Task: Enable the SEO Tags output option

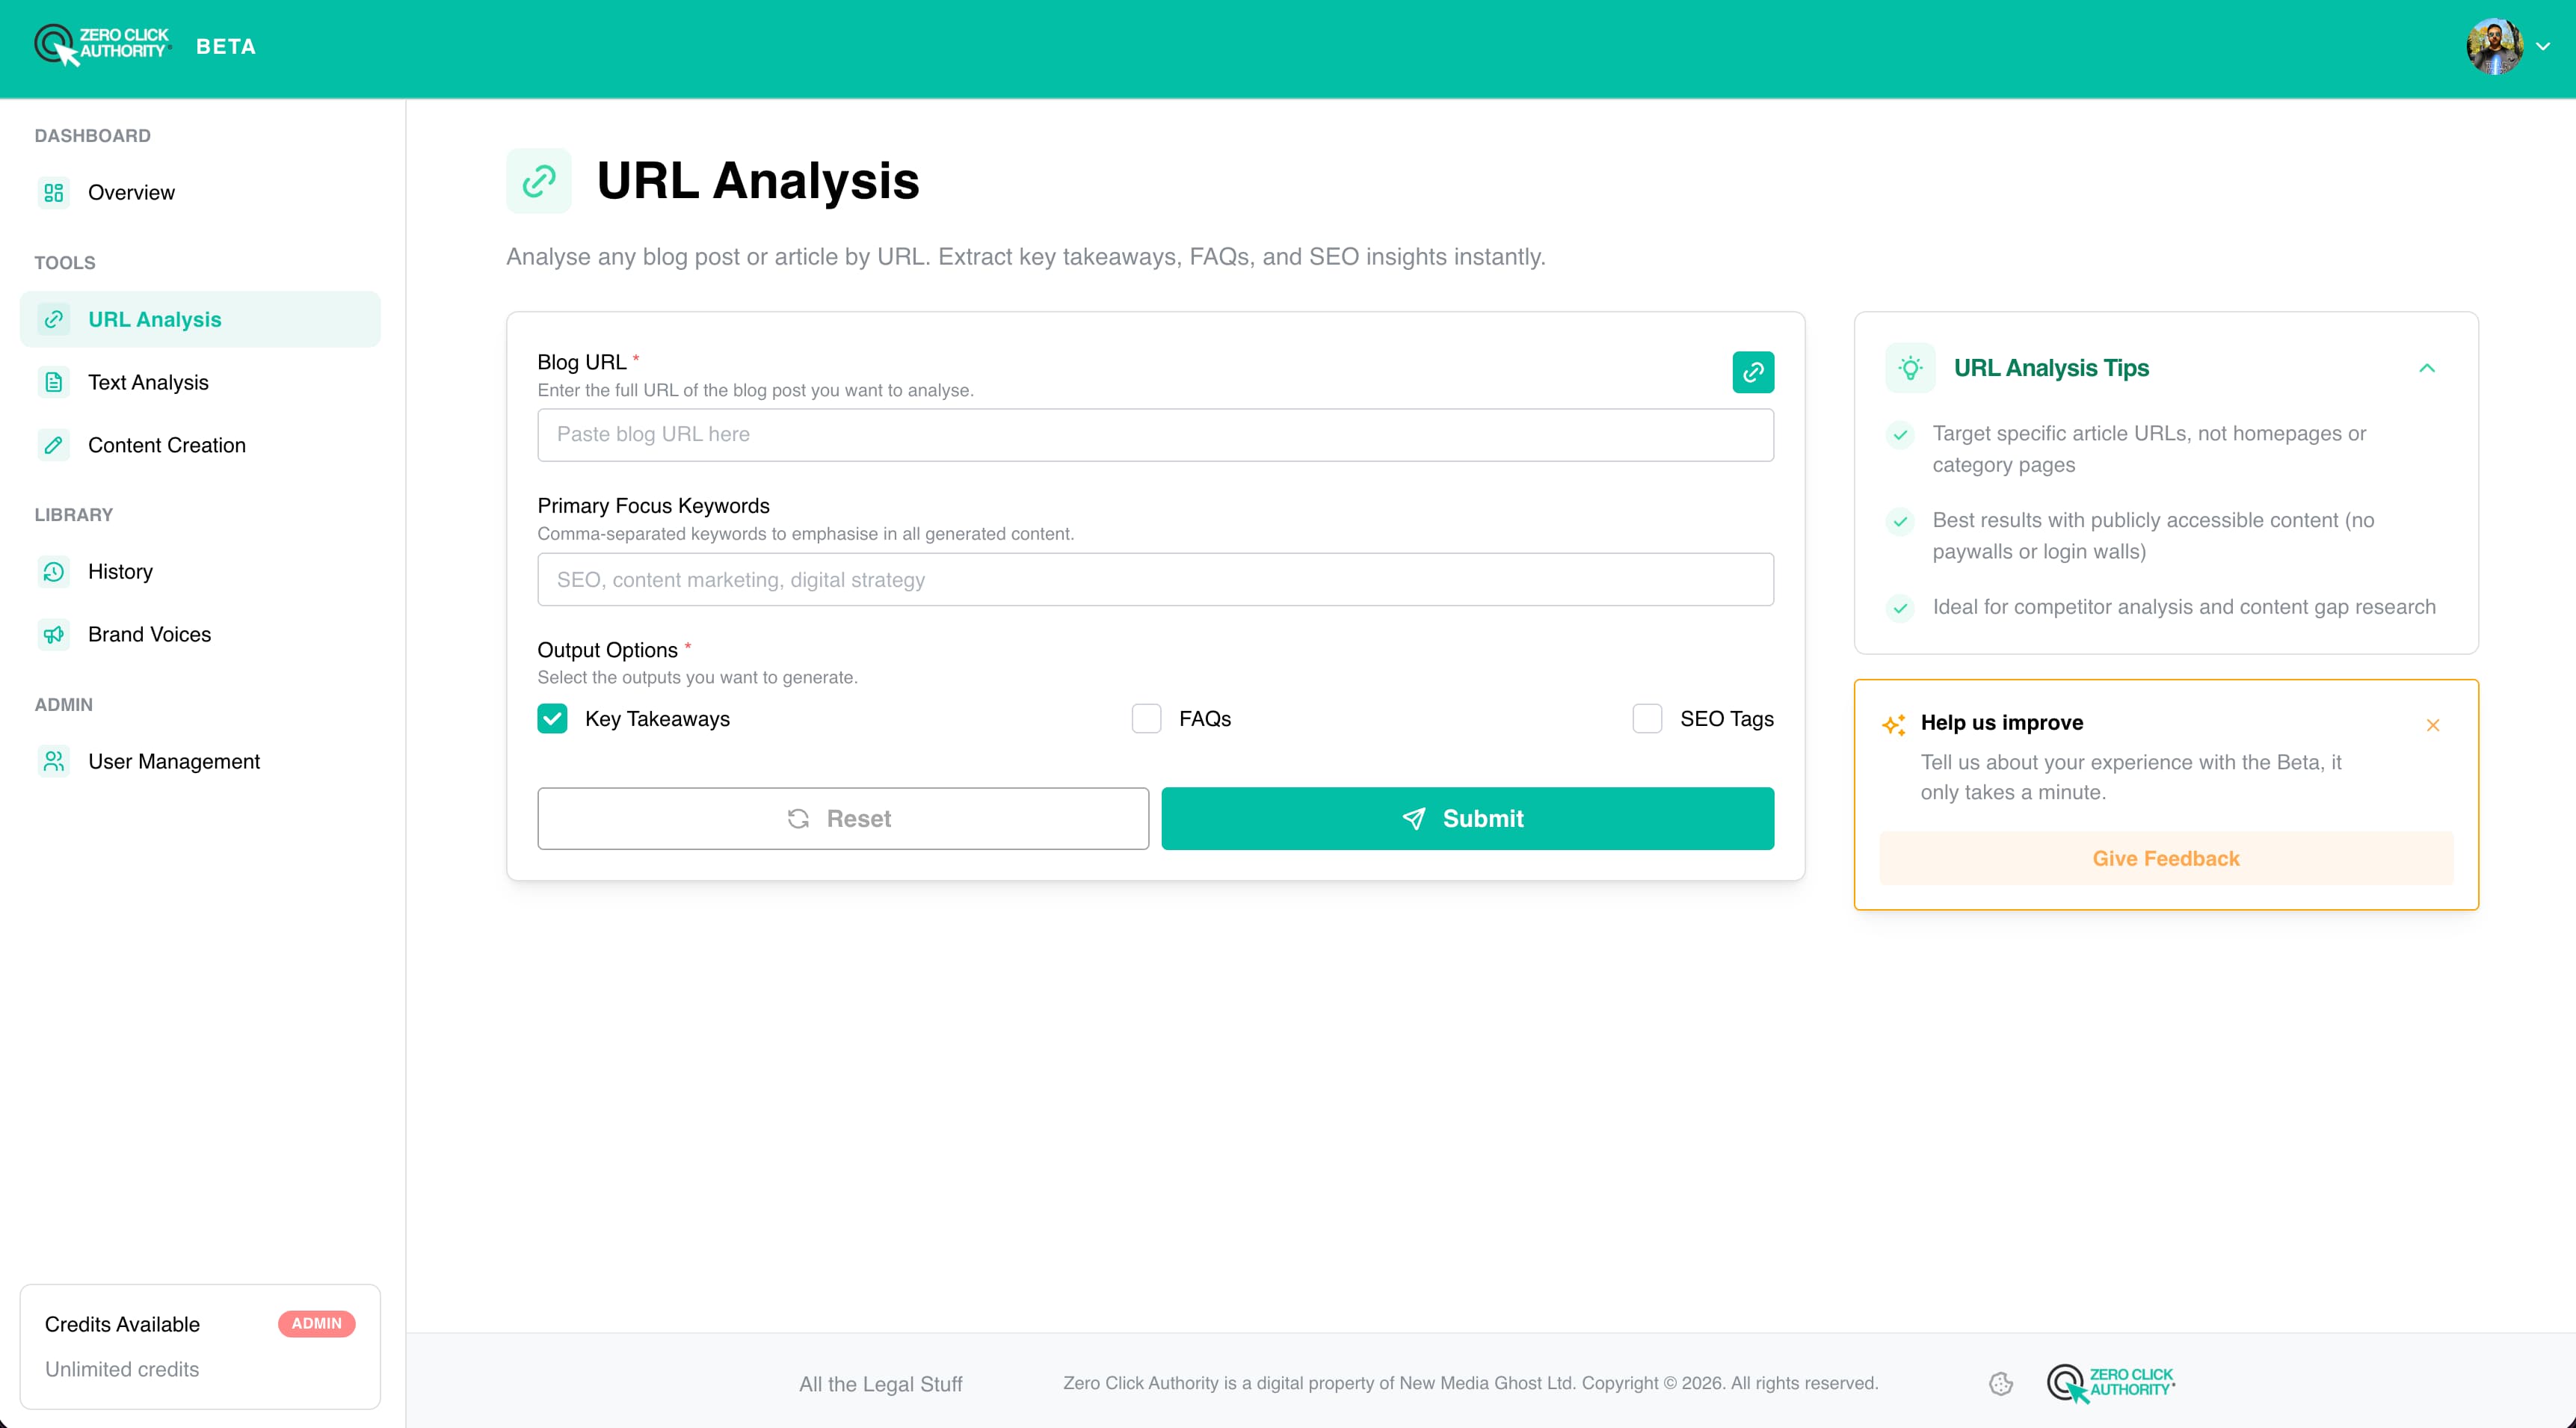Action: [x=1646, y=718]
